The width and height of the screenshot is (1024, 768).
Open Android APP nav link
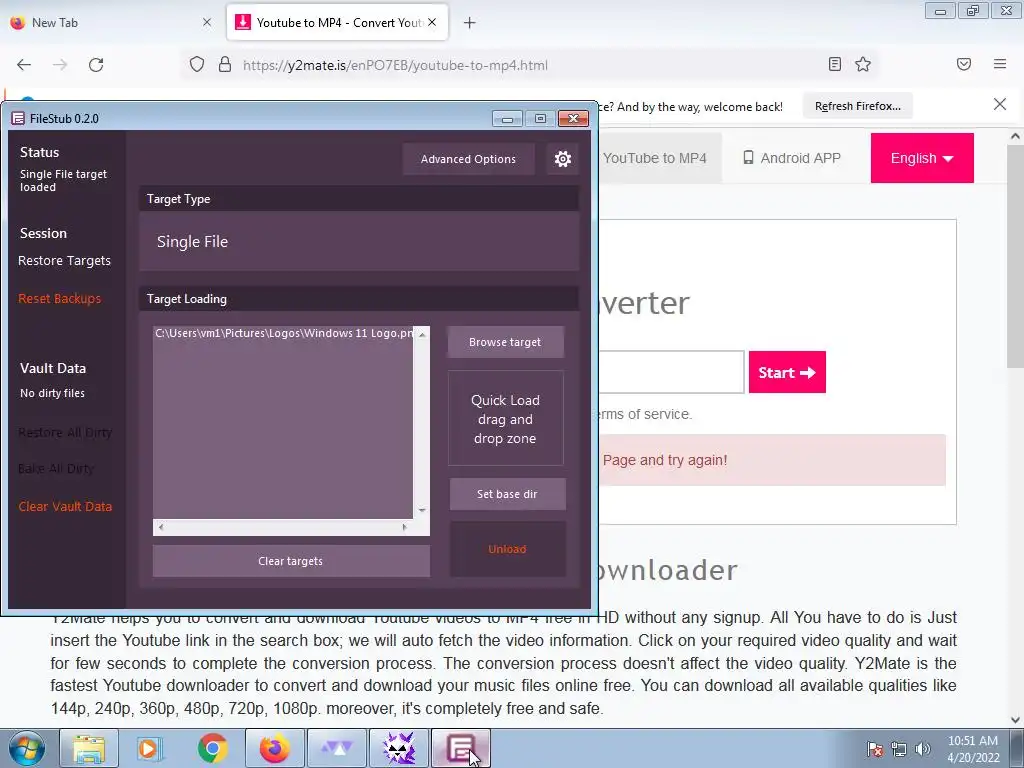pos(792,158)
